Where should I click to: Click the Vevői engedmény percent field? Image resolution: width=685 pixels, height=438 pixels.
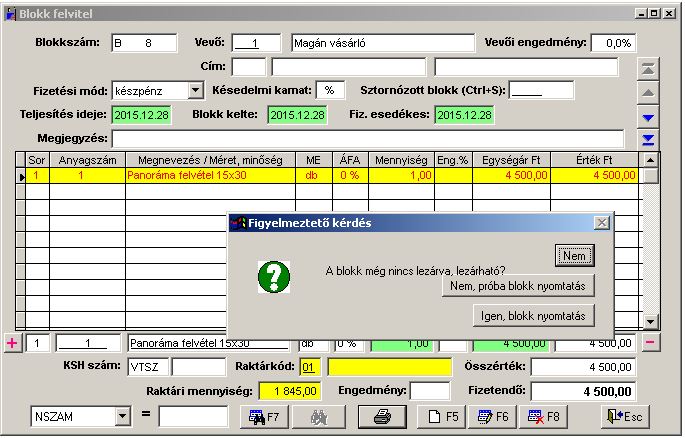point(613,43)
